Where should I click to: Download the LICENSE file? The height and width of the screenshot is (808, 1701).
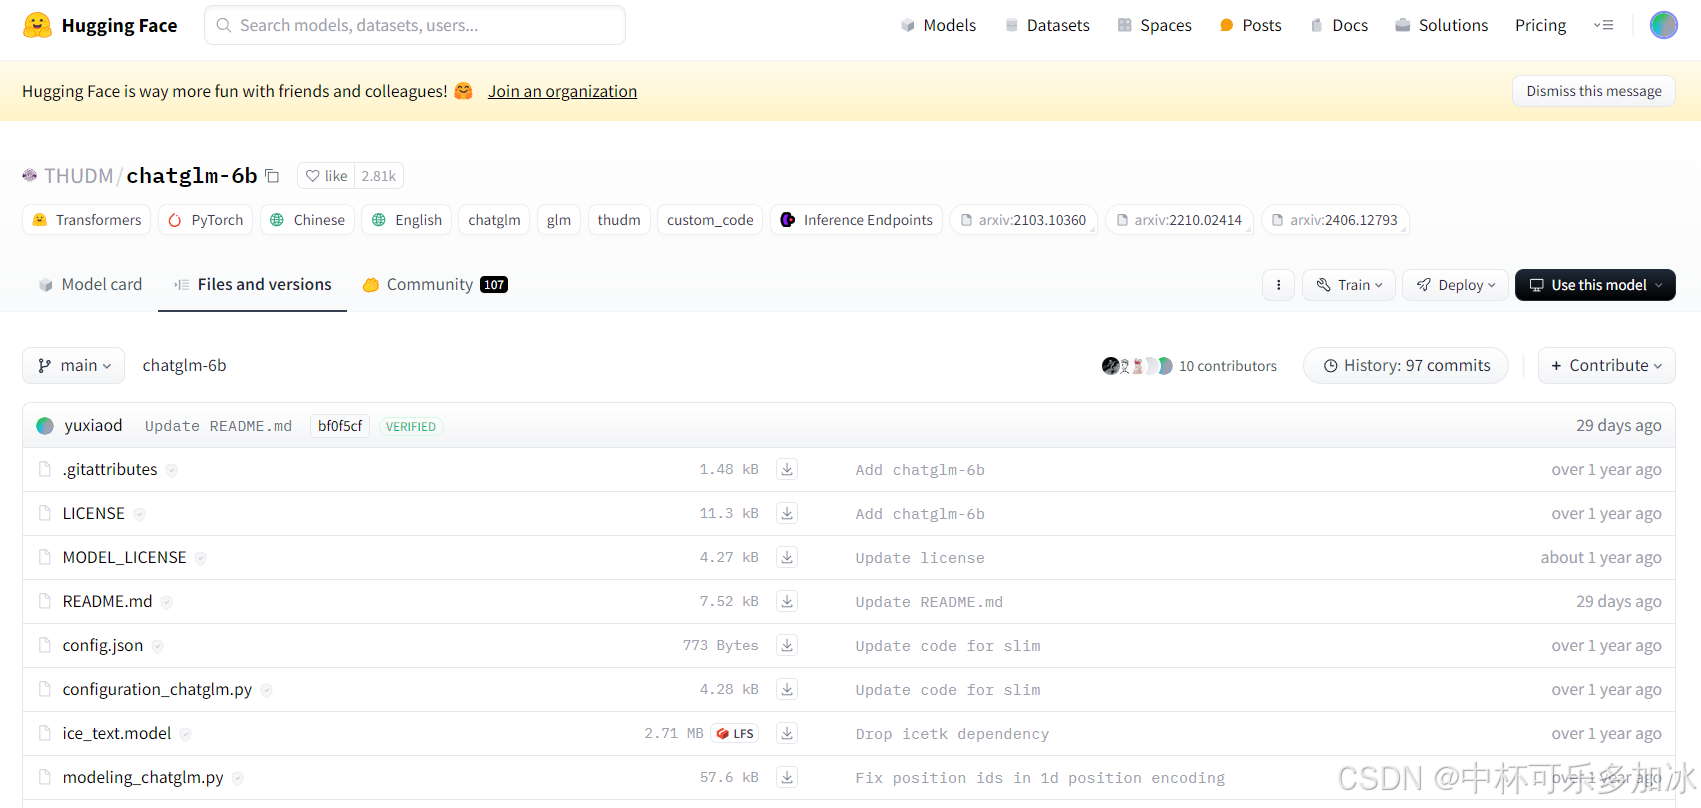[787, 513]
